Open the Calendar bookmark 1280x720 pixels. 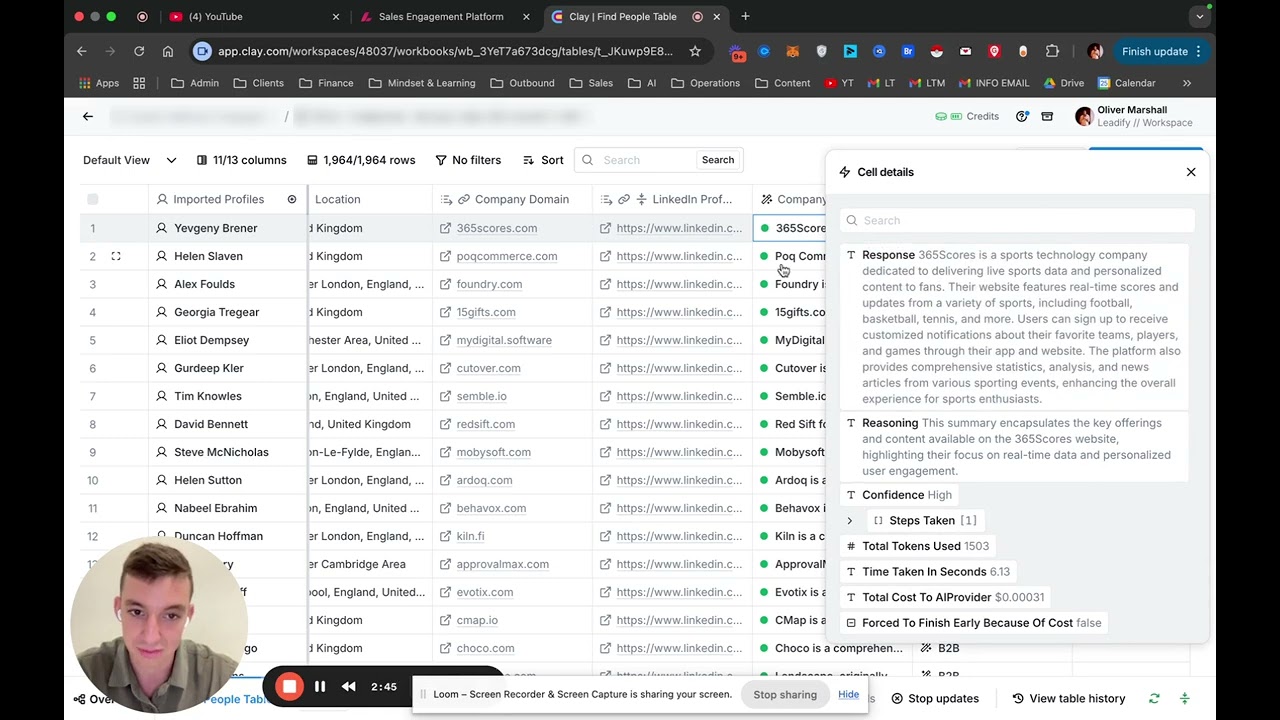[1126, 83]
